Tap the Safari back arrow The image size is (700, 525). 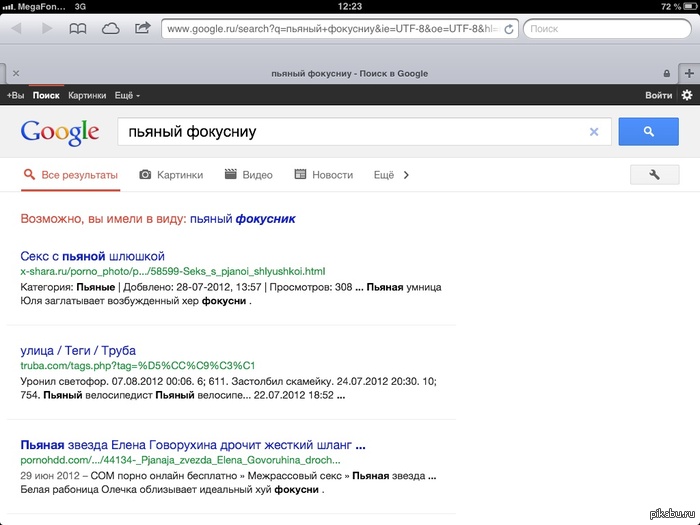click(x=16, y=29)
